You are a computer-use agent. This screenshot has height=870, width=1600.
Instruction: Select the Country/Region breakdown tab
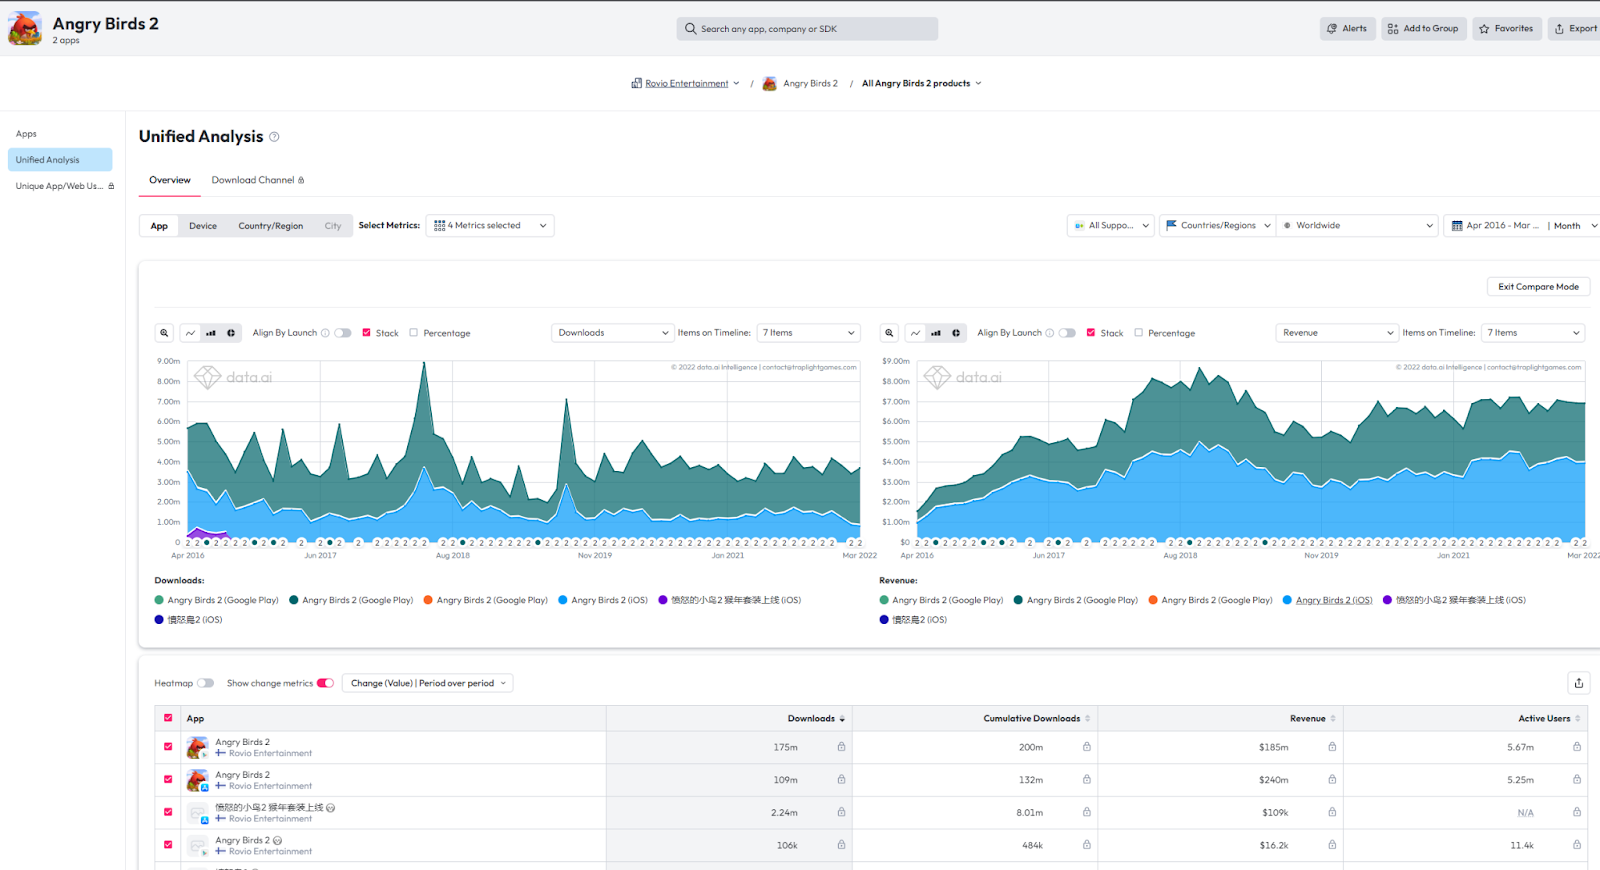(270, 226)
